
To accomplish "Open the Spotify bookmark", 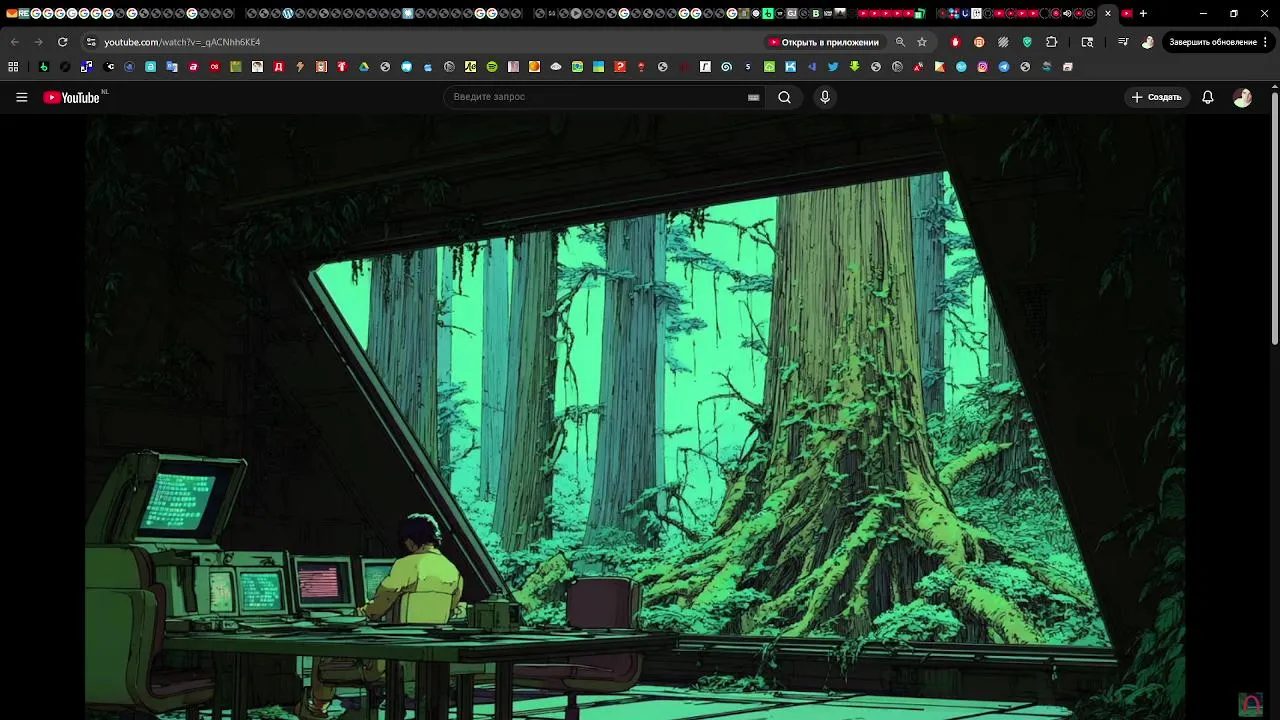I will tap(492, 67).
